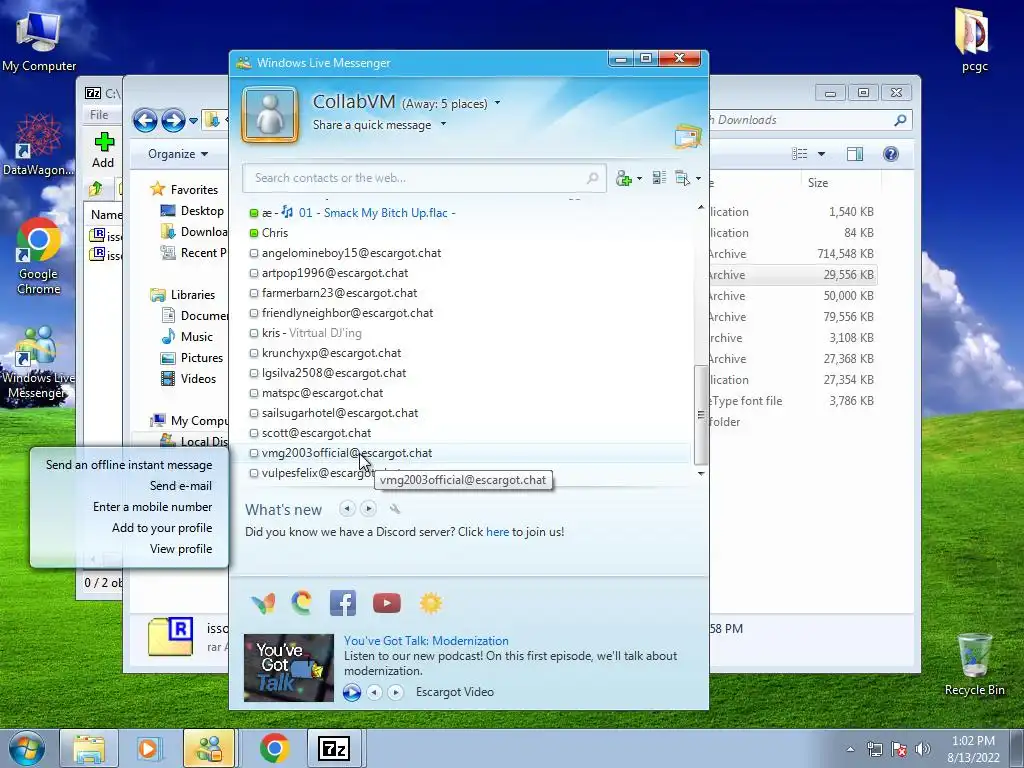Click the volume speaker in system tray
The image size is (1024, 768).
point(922,749)
